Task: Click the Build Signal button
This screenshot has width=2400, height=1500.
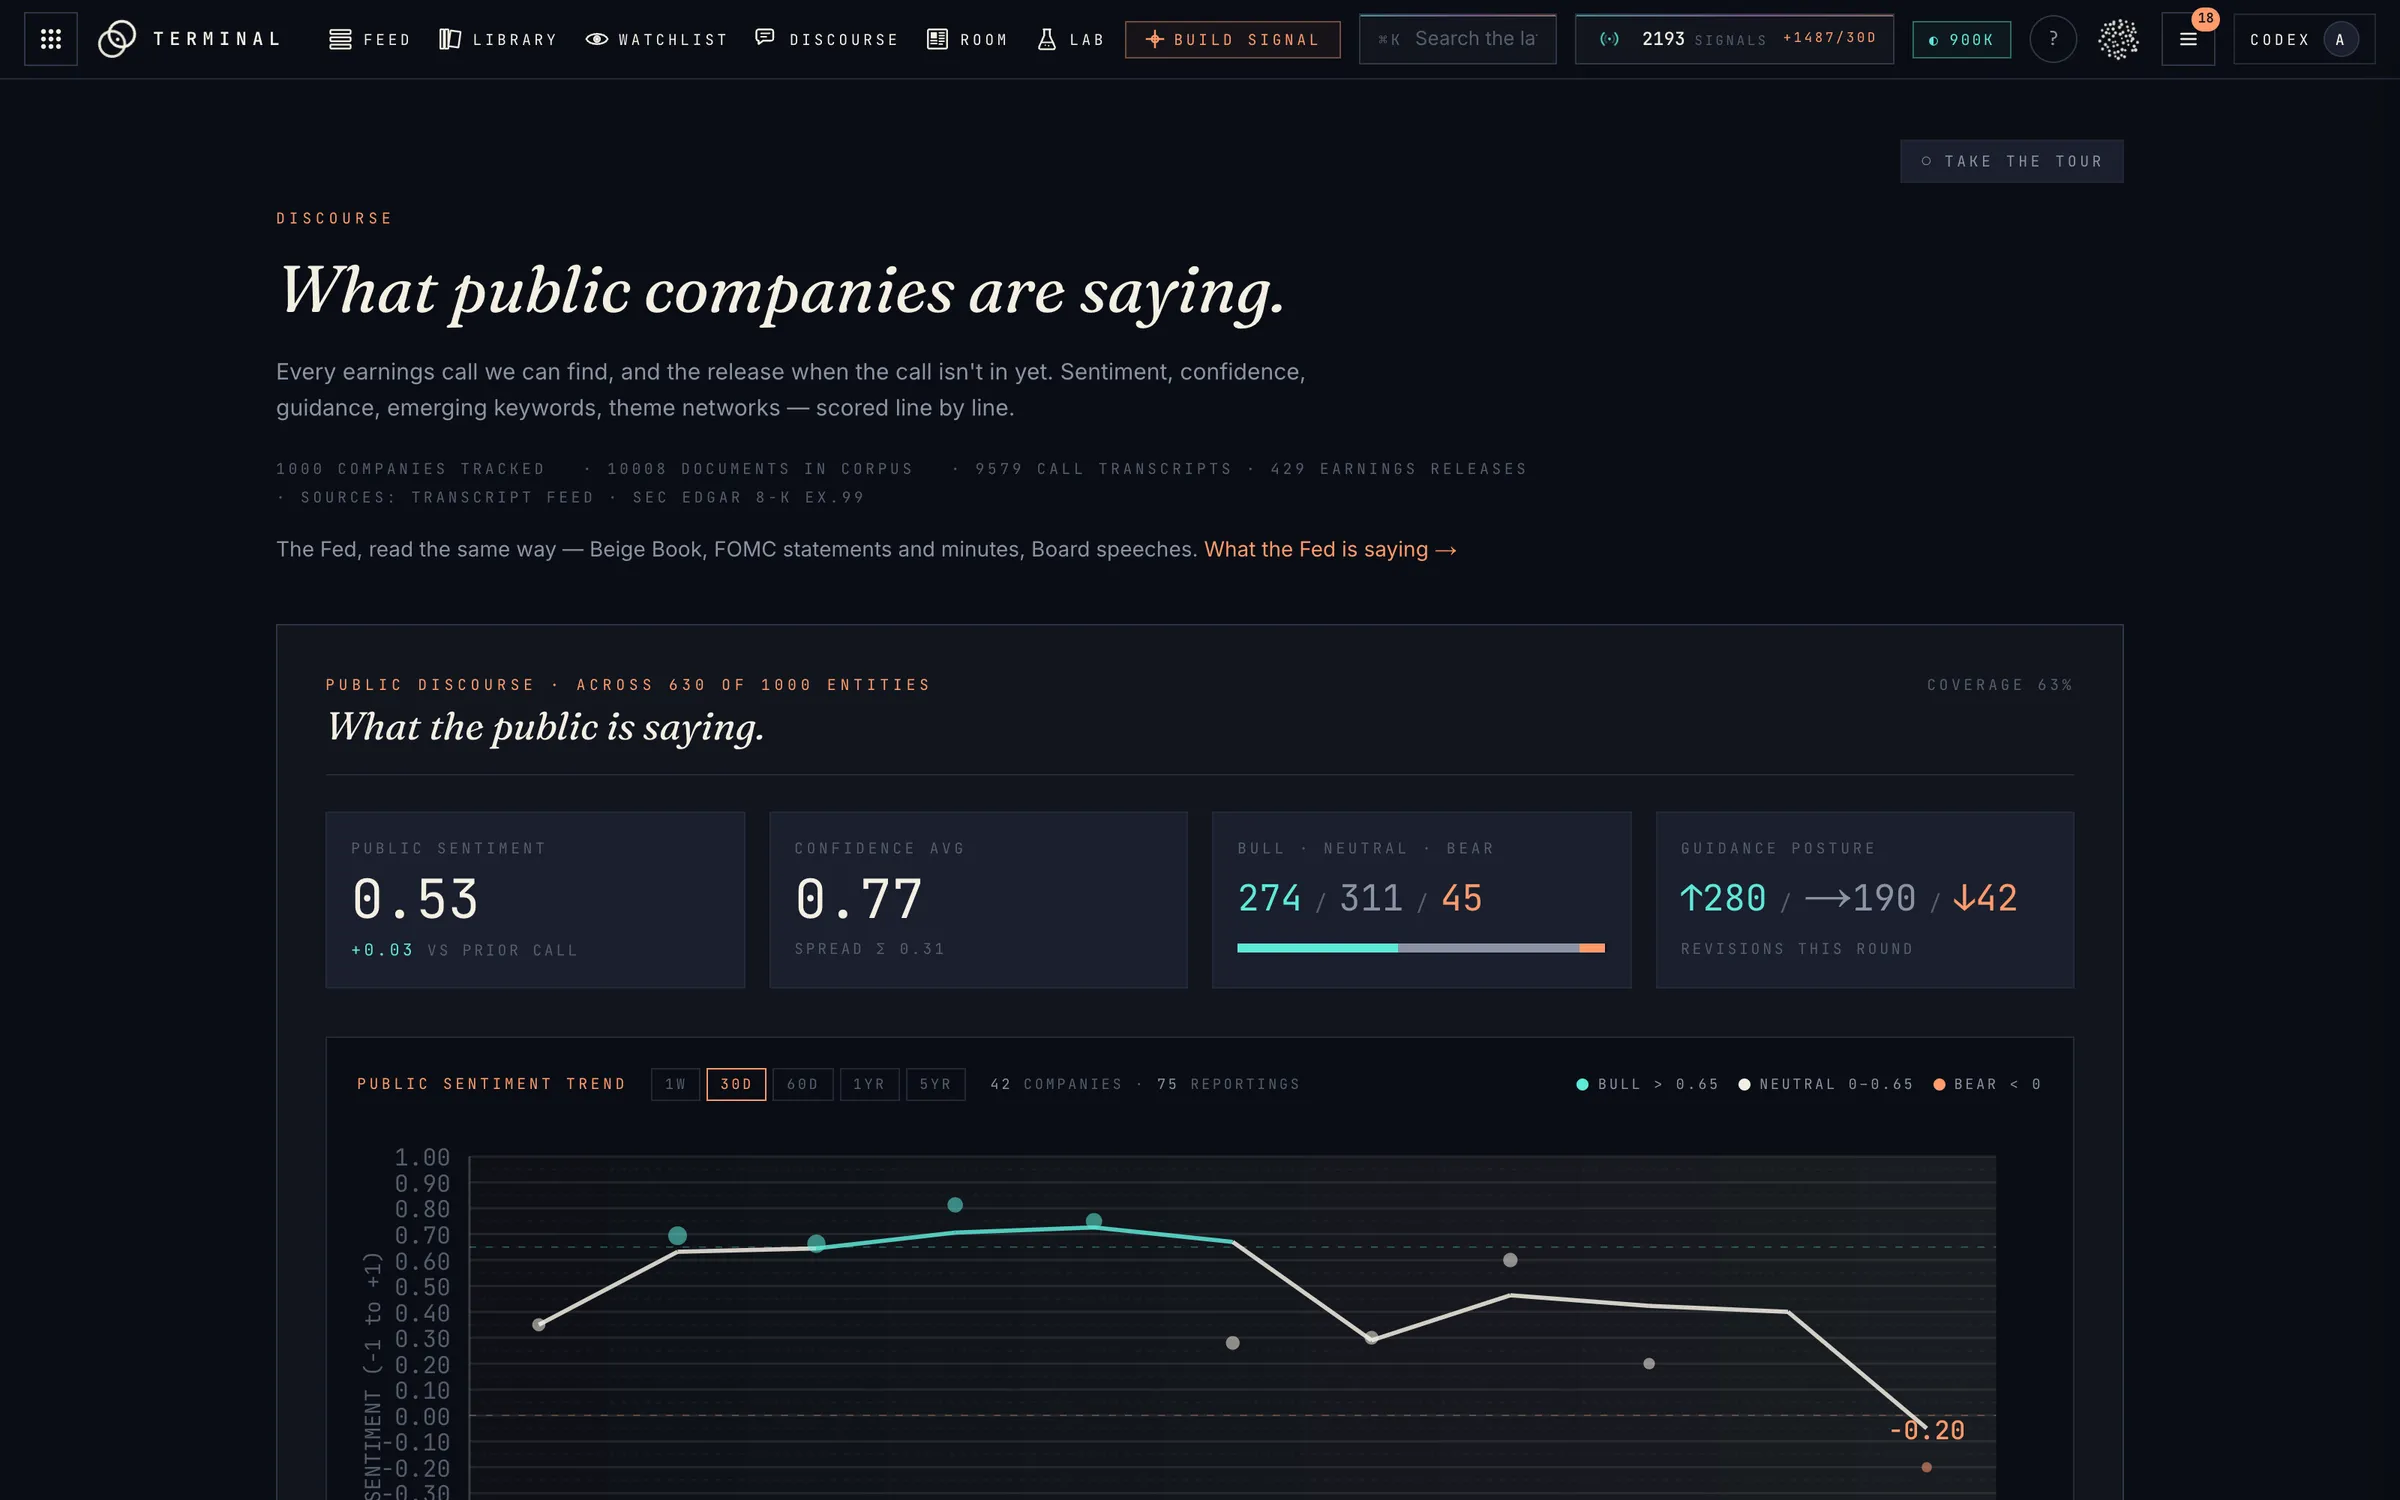Action: (1232, 39)
